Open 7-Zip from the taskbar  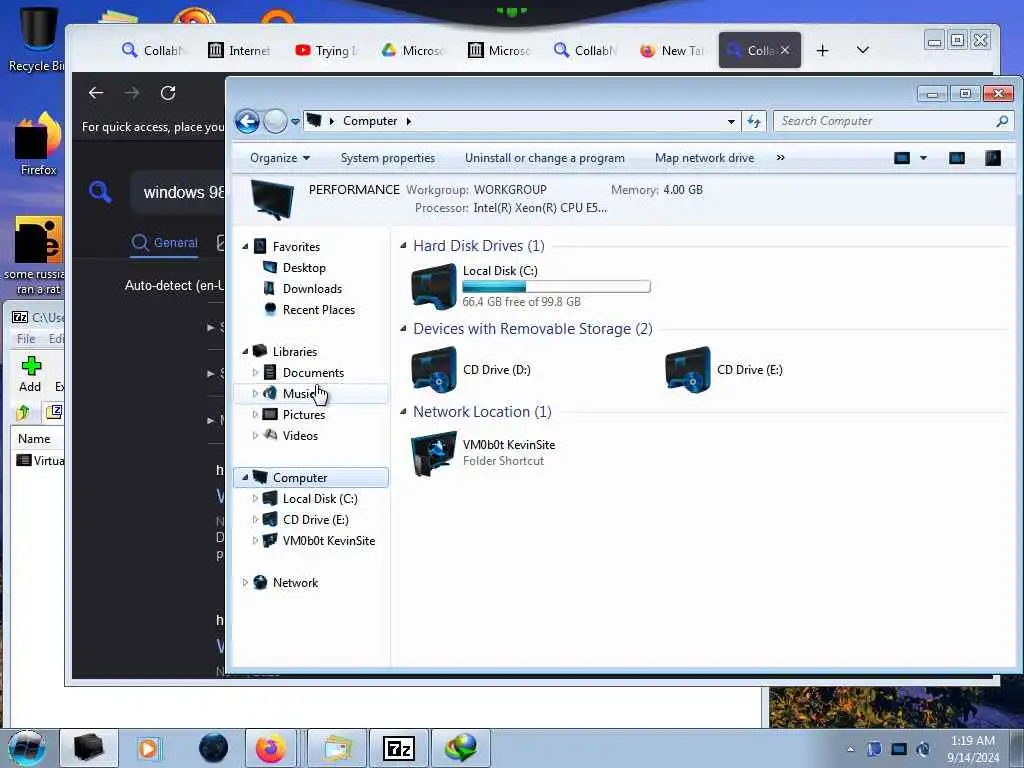[399, 748]
